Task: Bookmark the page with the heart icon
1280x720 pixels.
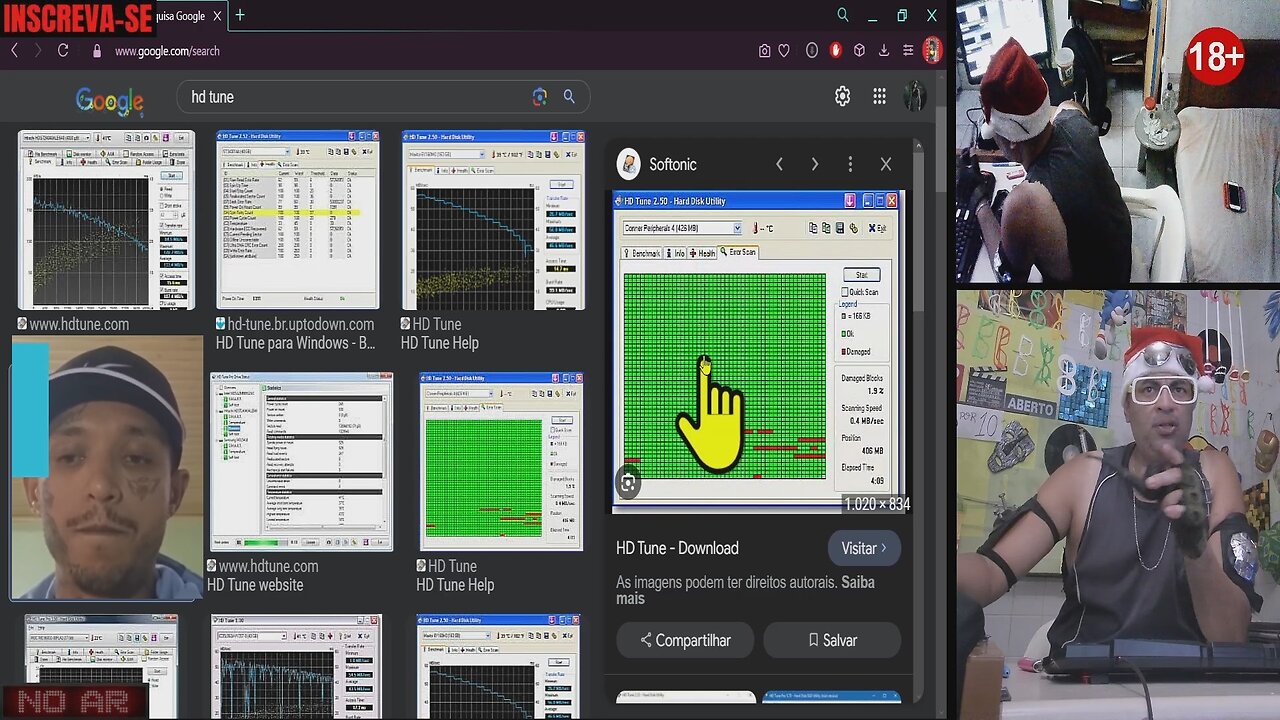Action: click(x=785, y=51)
